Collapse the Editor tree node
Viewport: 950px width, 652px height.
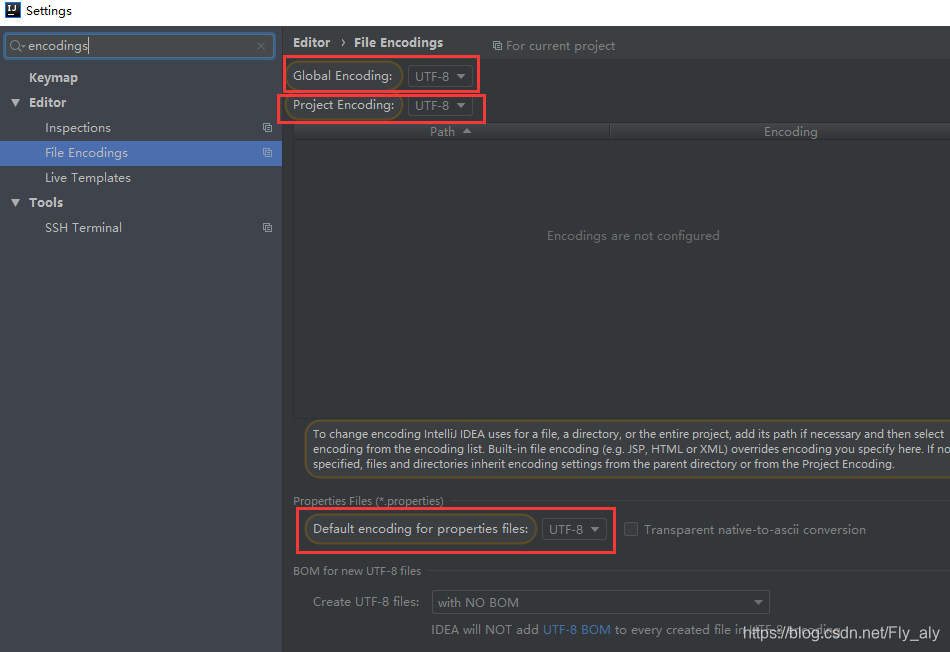point(16,103)
